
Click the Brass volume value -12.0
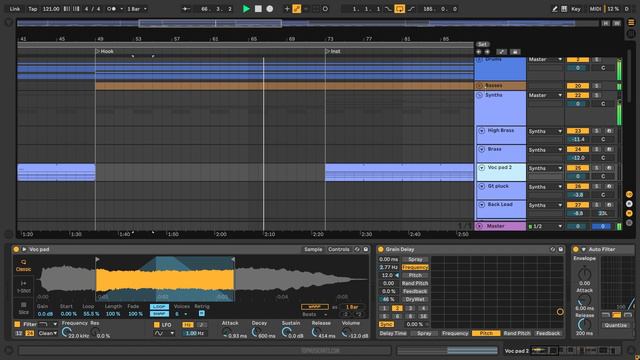[578, 158]
